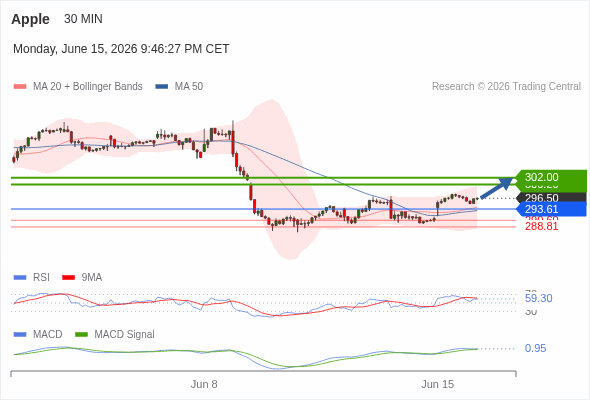Click the blue MA 50 legend swatch
The height and width of the screenshot is (400, 590).
[x=162, y=87]
